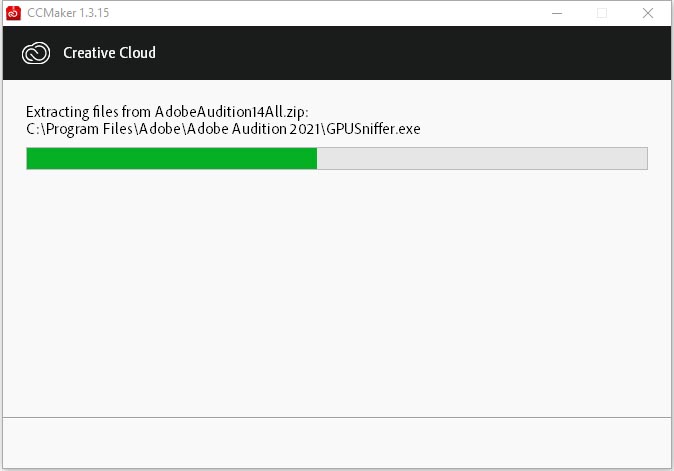674x471 pixels.
Task: Click the blank content area below progress bar
Action: pyautogui.click(x=337, y=292)
